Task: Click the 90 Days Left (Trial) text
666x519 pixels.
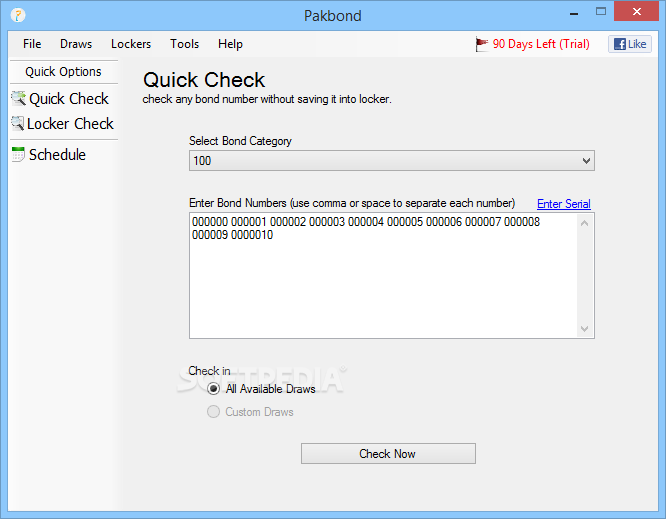Action: 541,44
